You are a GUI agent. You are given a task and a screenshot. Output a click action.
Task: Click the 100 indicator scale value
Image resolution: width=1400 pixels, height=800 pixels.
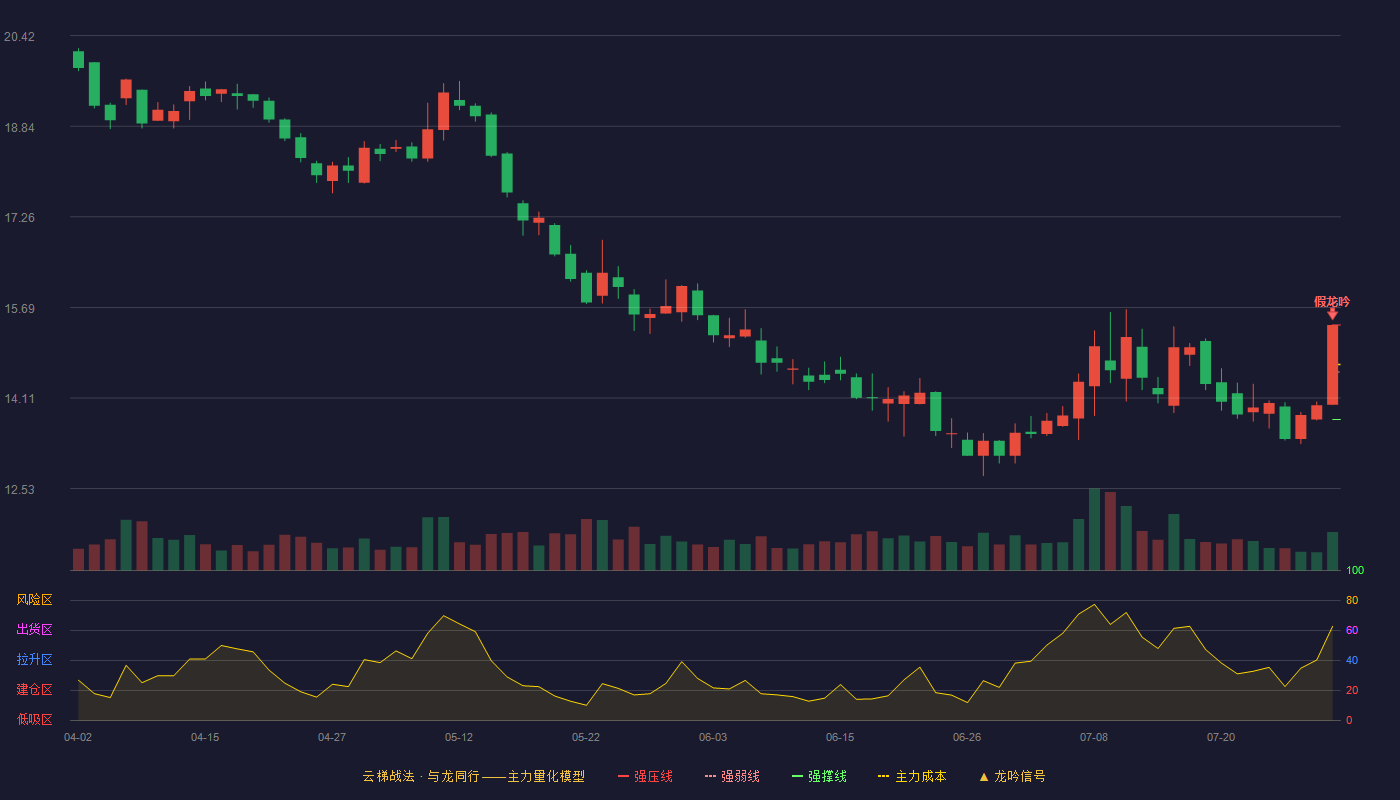[x=1355, y=571]
